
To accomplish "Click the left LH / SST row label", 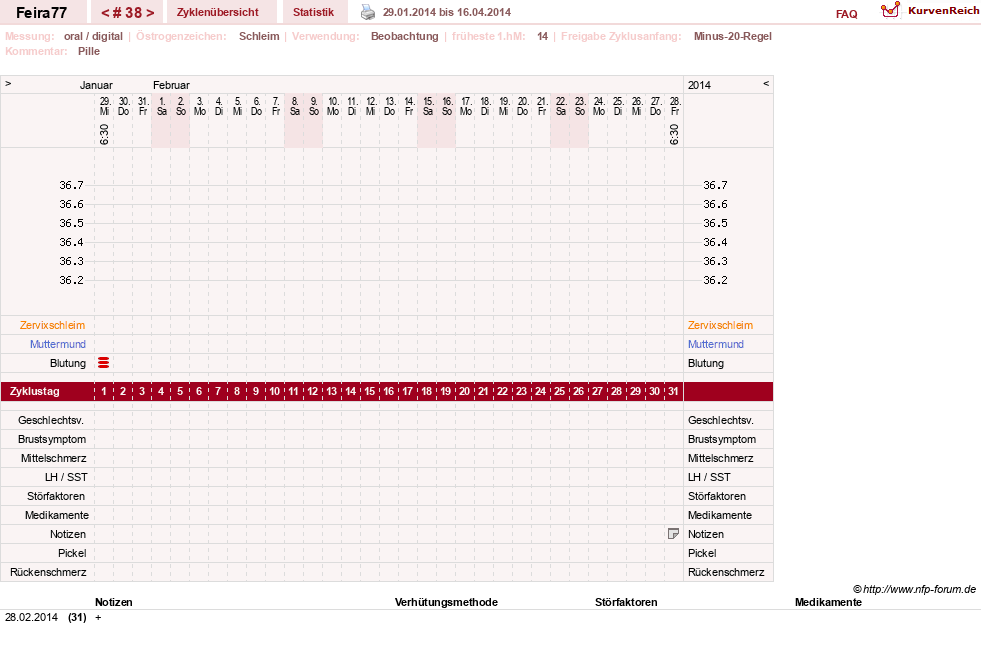I will click(66, 477).
